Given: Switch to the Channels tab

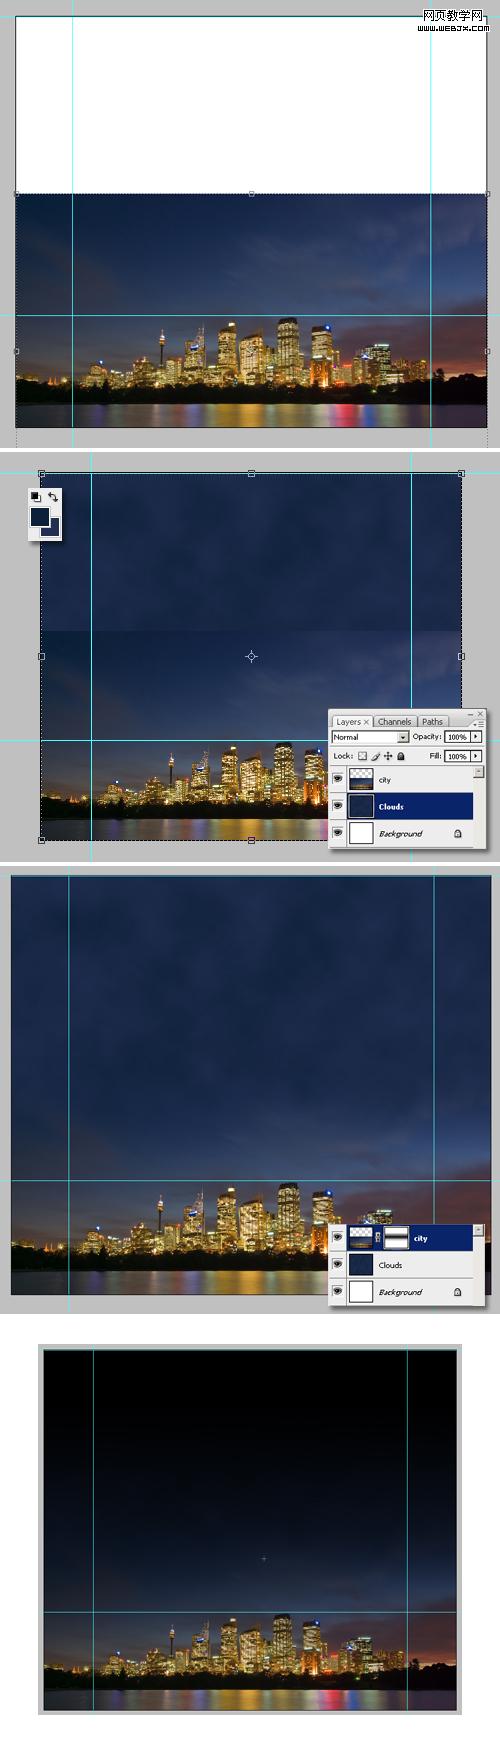Looking at the screenshot, I should 394,721.
